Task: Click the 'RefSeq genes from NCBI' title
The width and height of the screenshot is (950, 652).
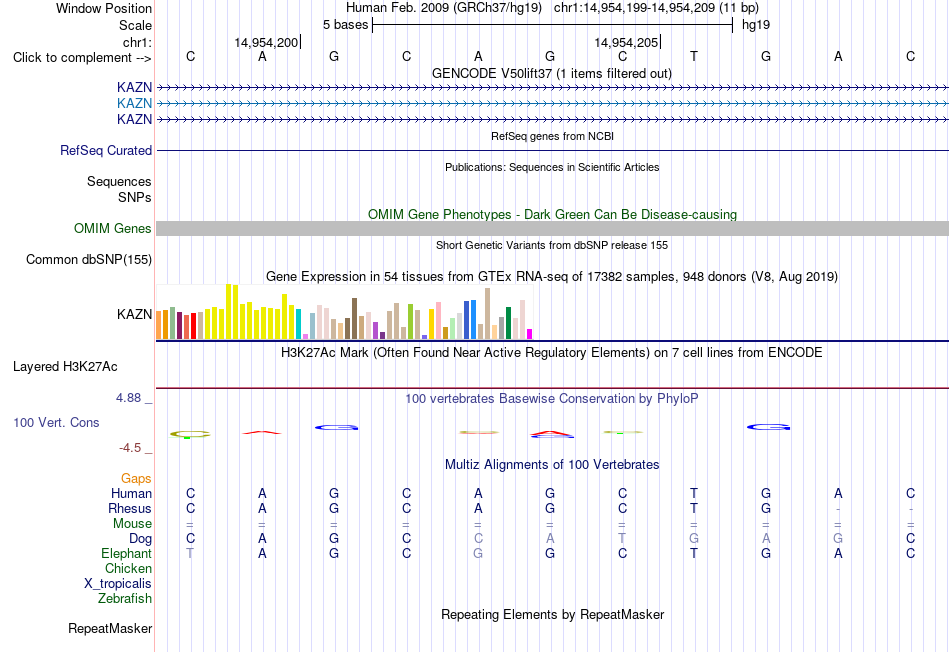Action: pos(552,136)
